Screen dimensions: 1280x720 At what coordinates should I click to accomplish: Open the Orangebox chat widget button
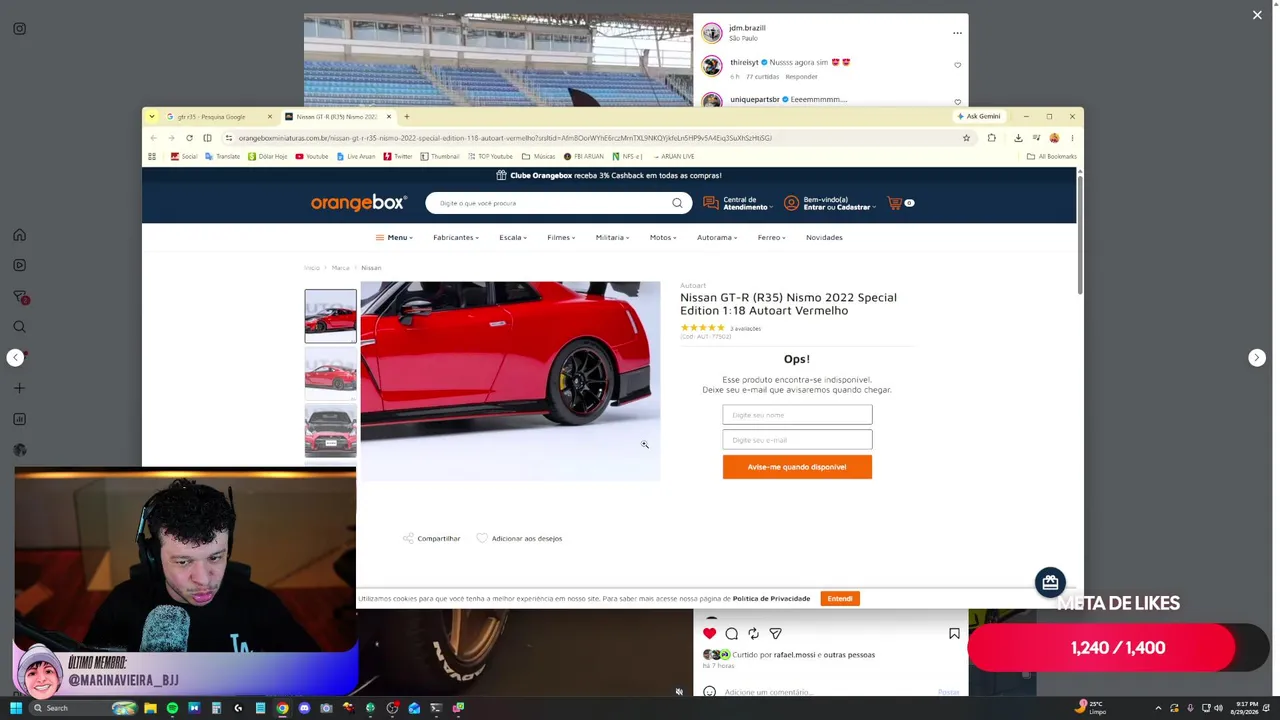click(1050, 582)
